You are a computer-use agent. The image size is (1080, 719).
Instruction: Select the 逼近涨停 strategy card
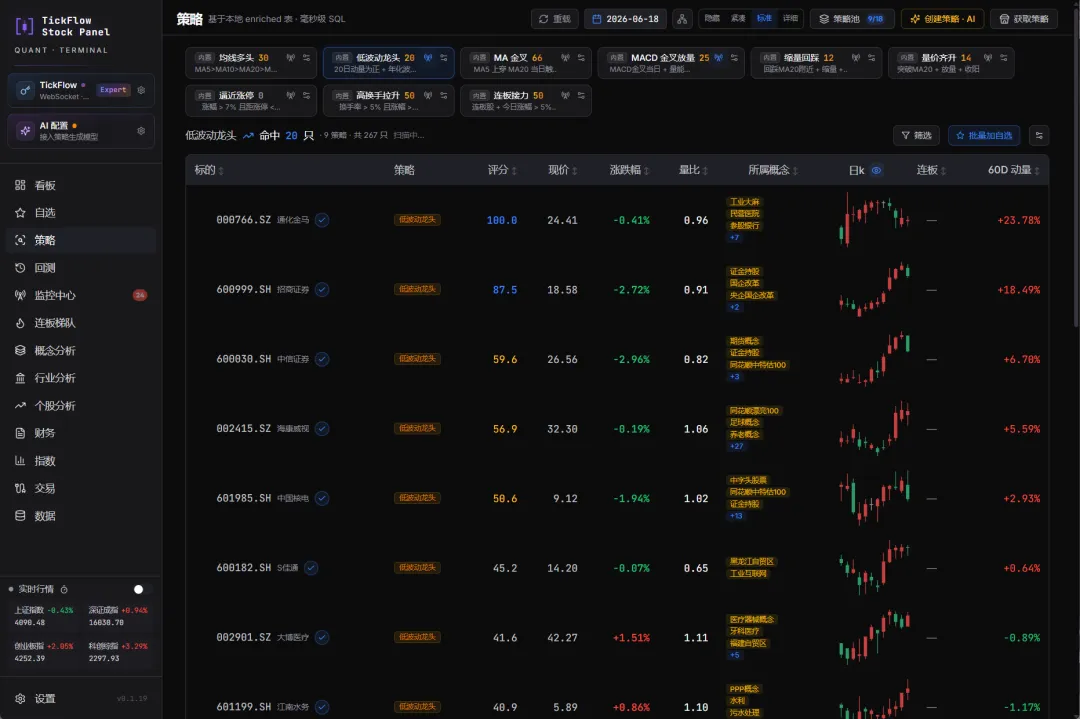pyautogui.click(x=251, y=101)
